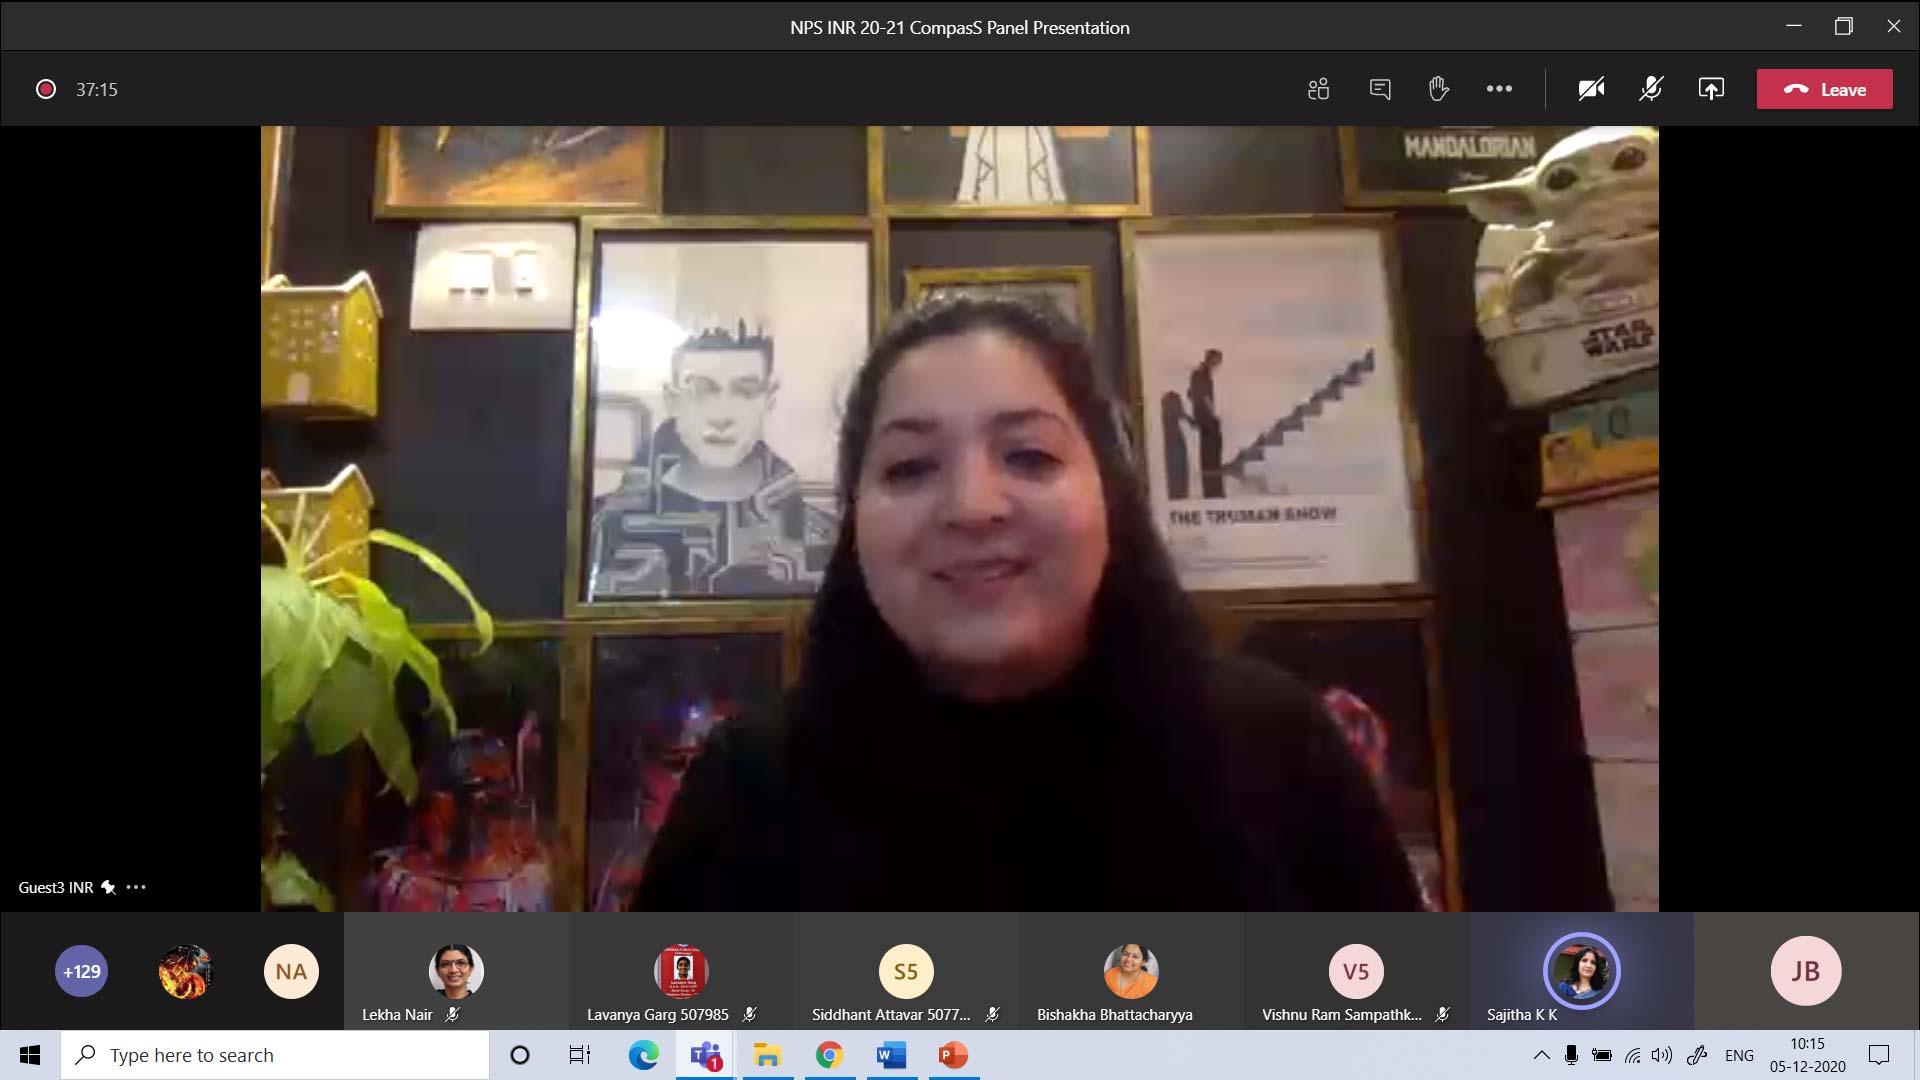Switch to Microsoft Teams taskbar icon

(x=706, y=1055)
